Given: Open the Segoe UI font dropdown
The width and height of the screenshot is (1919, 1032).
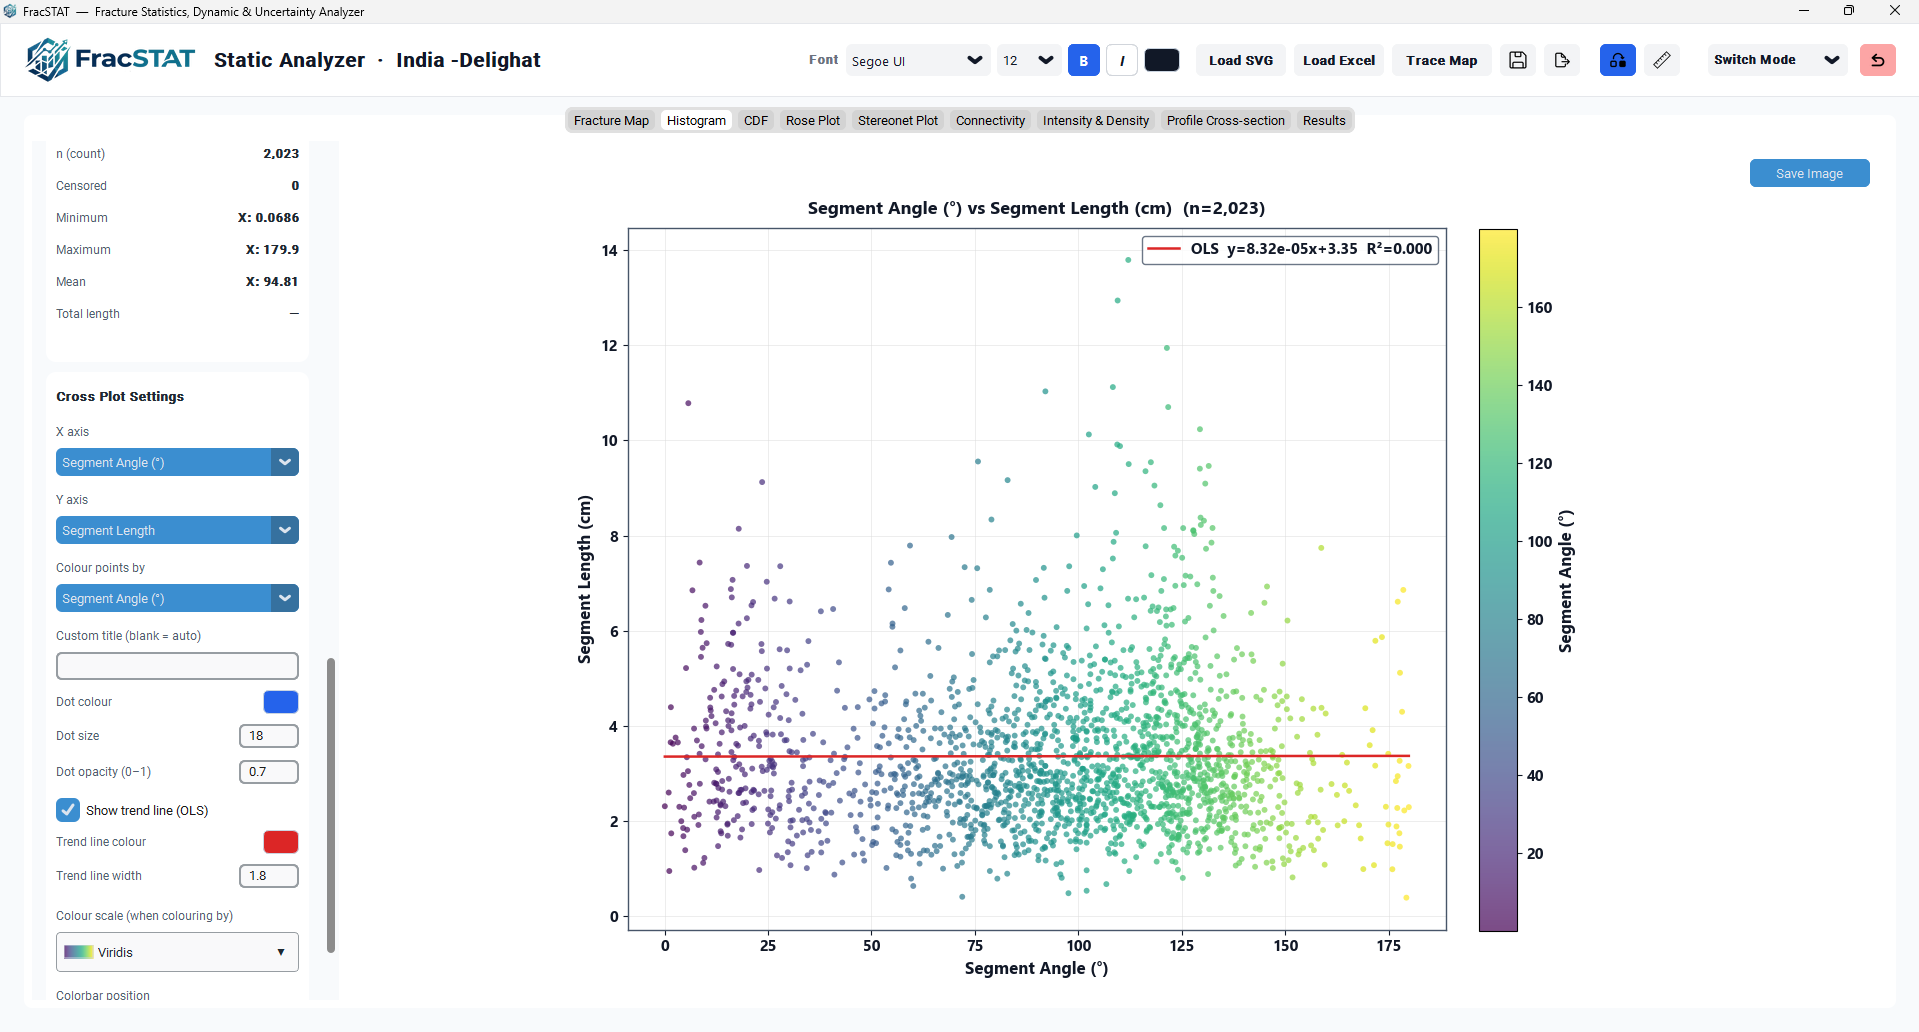Looking at the screenshot, I should (918, 60).
